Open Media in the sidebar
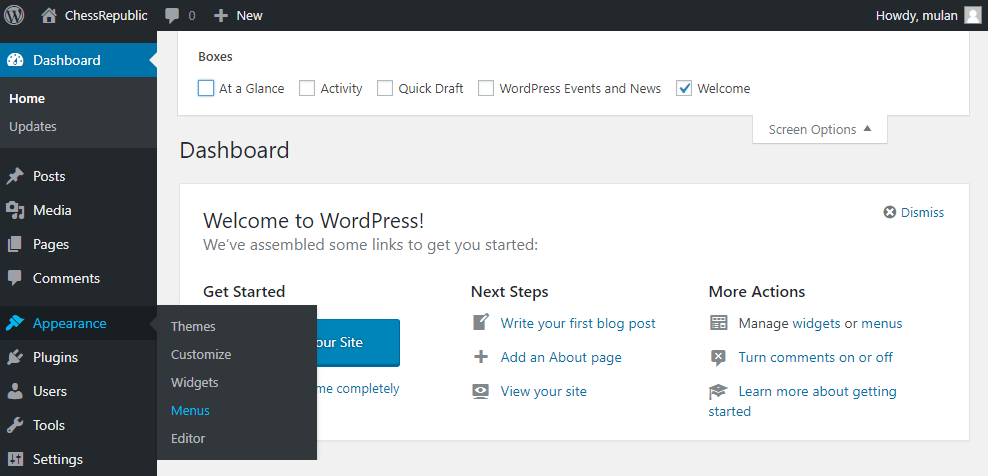 coord(52,211)
